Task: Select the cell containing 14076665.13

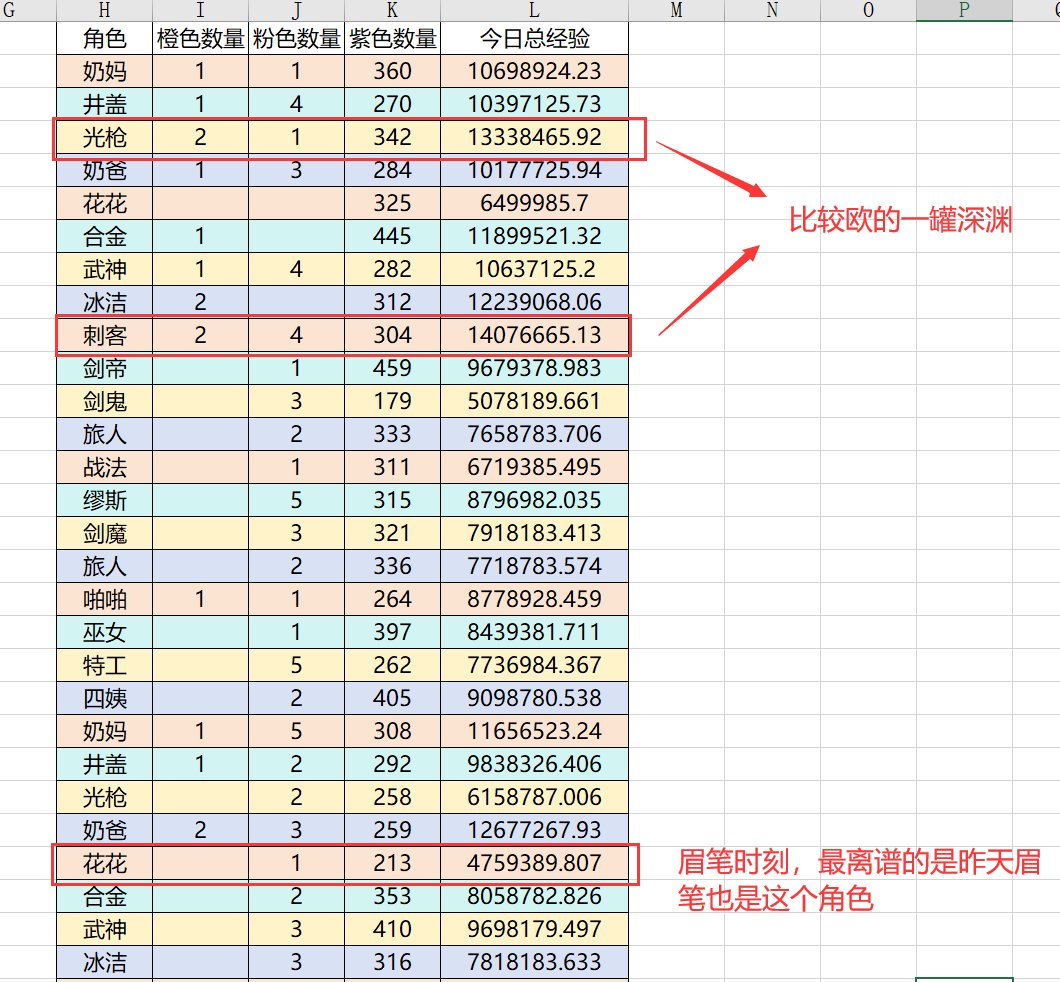Action: (534, 336)
